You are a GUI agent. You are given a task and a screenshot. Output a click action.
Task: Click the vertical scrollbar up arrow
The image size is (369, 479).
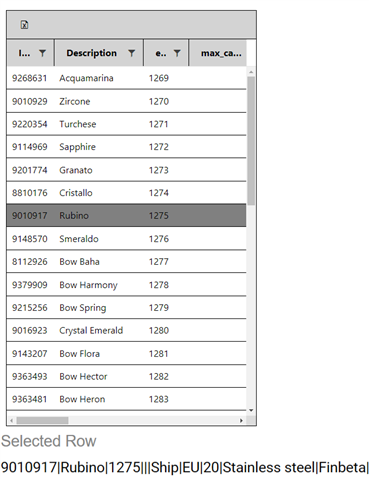pos(251,72)
